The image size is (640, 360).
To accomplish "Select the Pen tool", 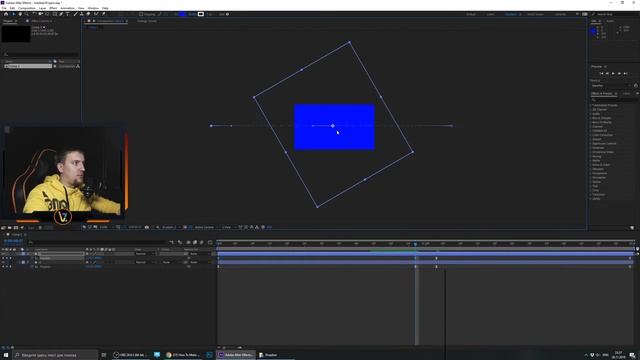I will pyautogui.click(x=61, y=14).
